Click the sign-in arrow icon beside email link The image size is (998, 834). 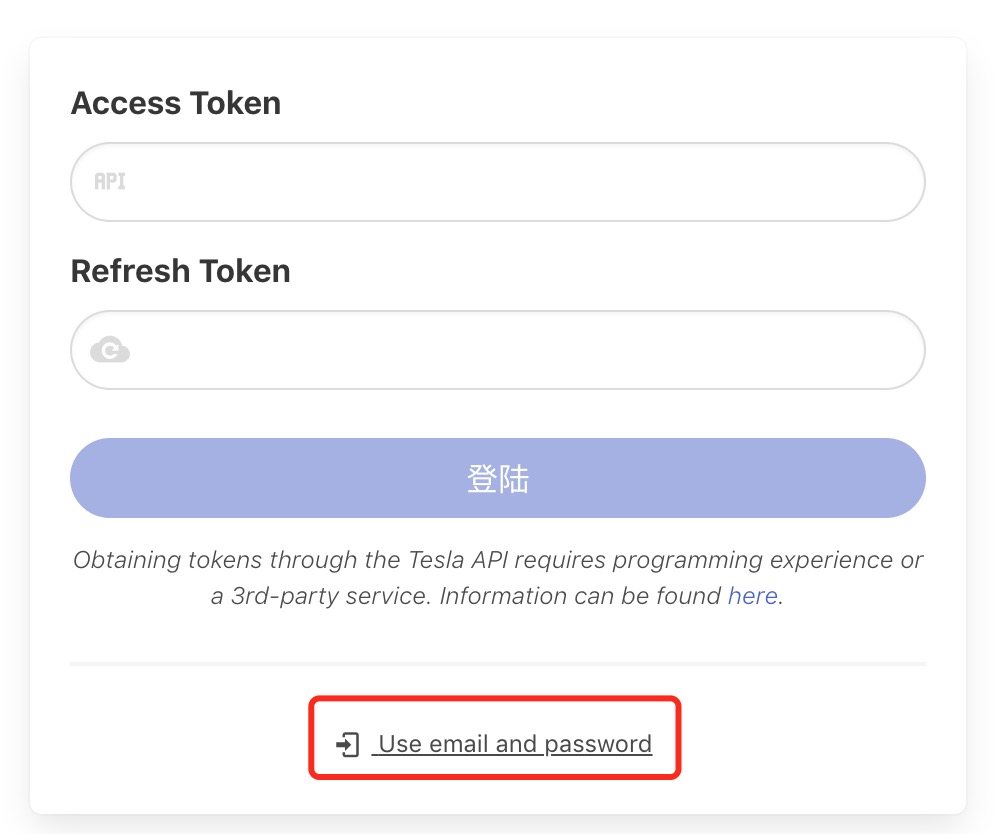coord(347,744)
